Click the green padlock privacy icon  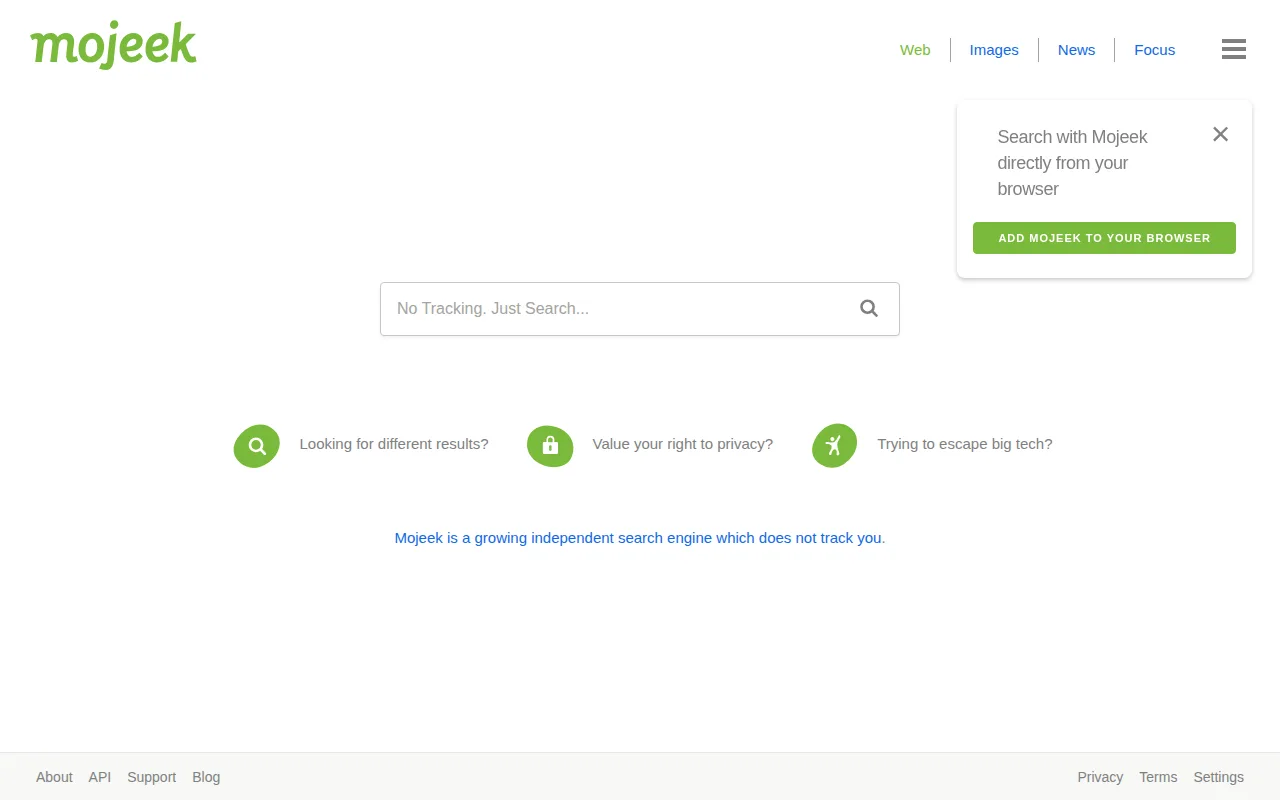point(550,446)
